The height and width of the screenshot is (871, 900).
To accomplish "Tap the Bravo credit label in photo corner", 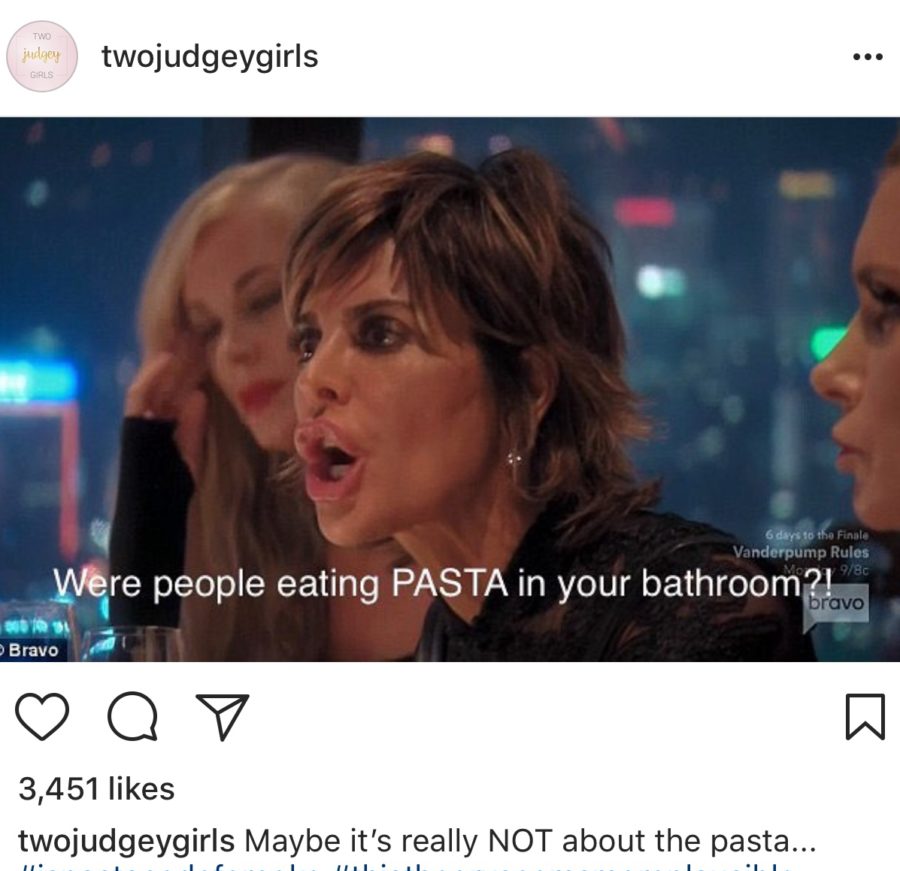I will [33, 650].
